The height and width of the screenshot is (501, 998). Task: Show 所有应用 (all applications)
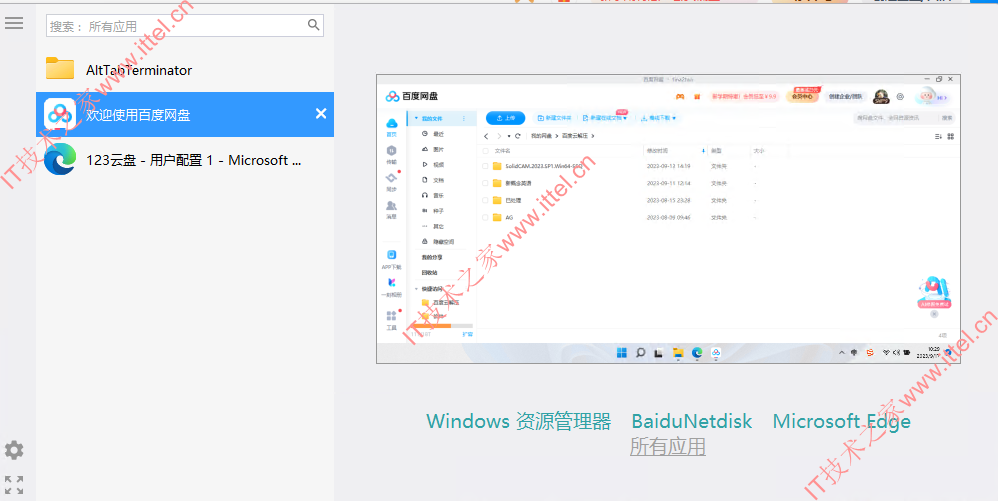coord(668,446)
